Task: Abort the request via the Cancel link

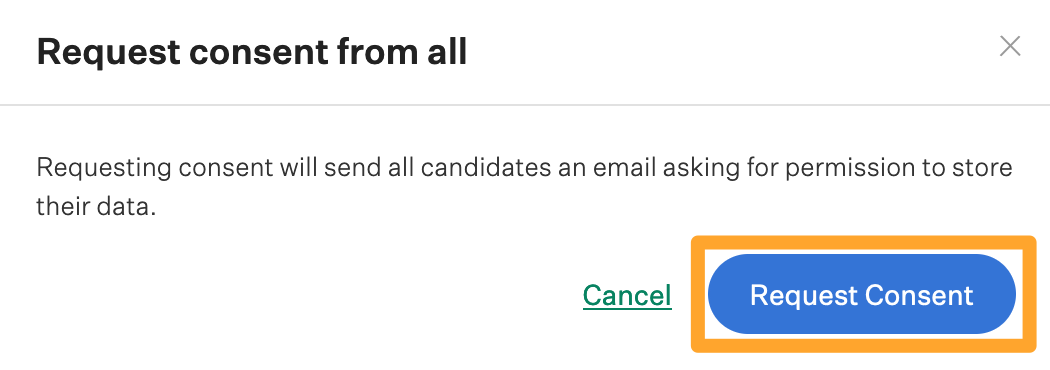Action: pos(627,295)
